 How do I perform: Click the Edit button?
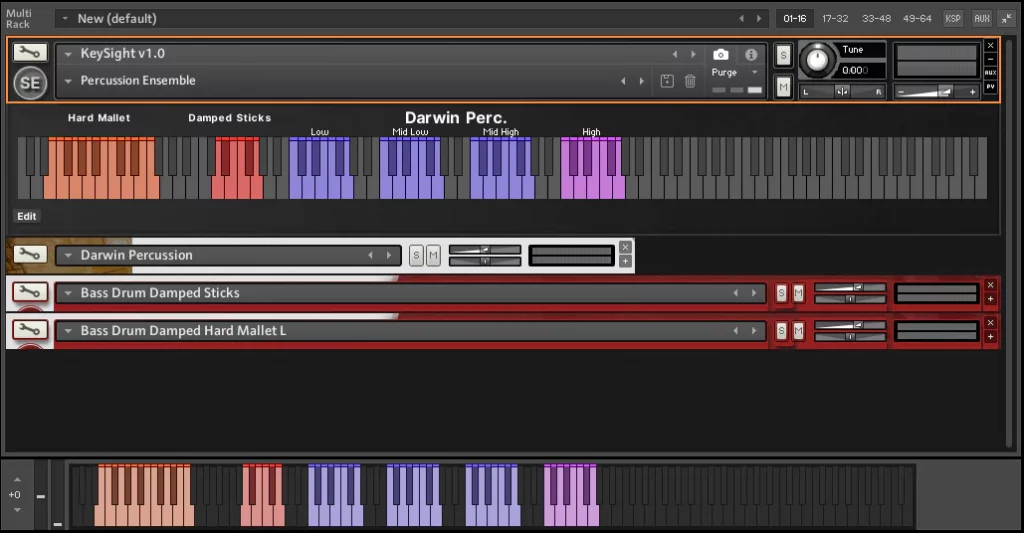(27, 216)
